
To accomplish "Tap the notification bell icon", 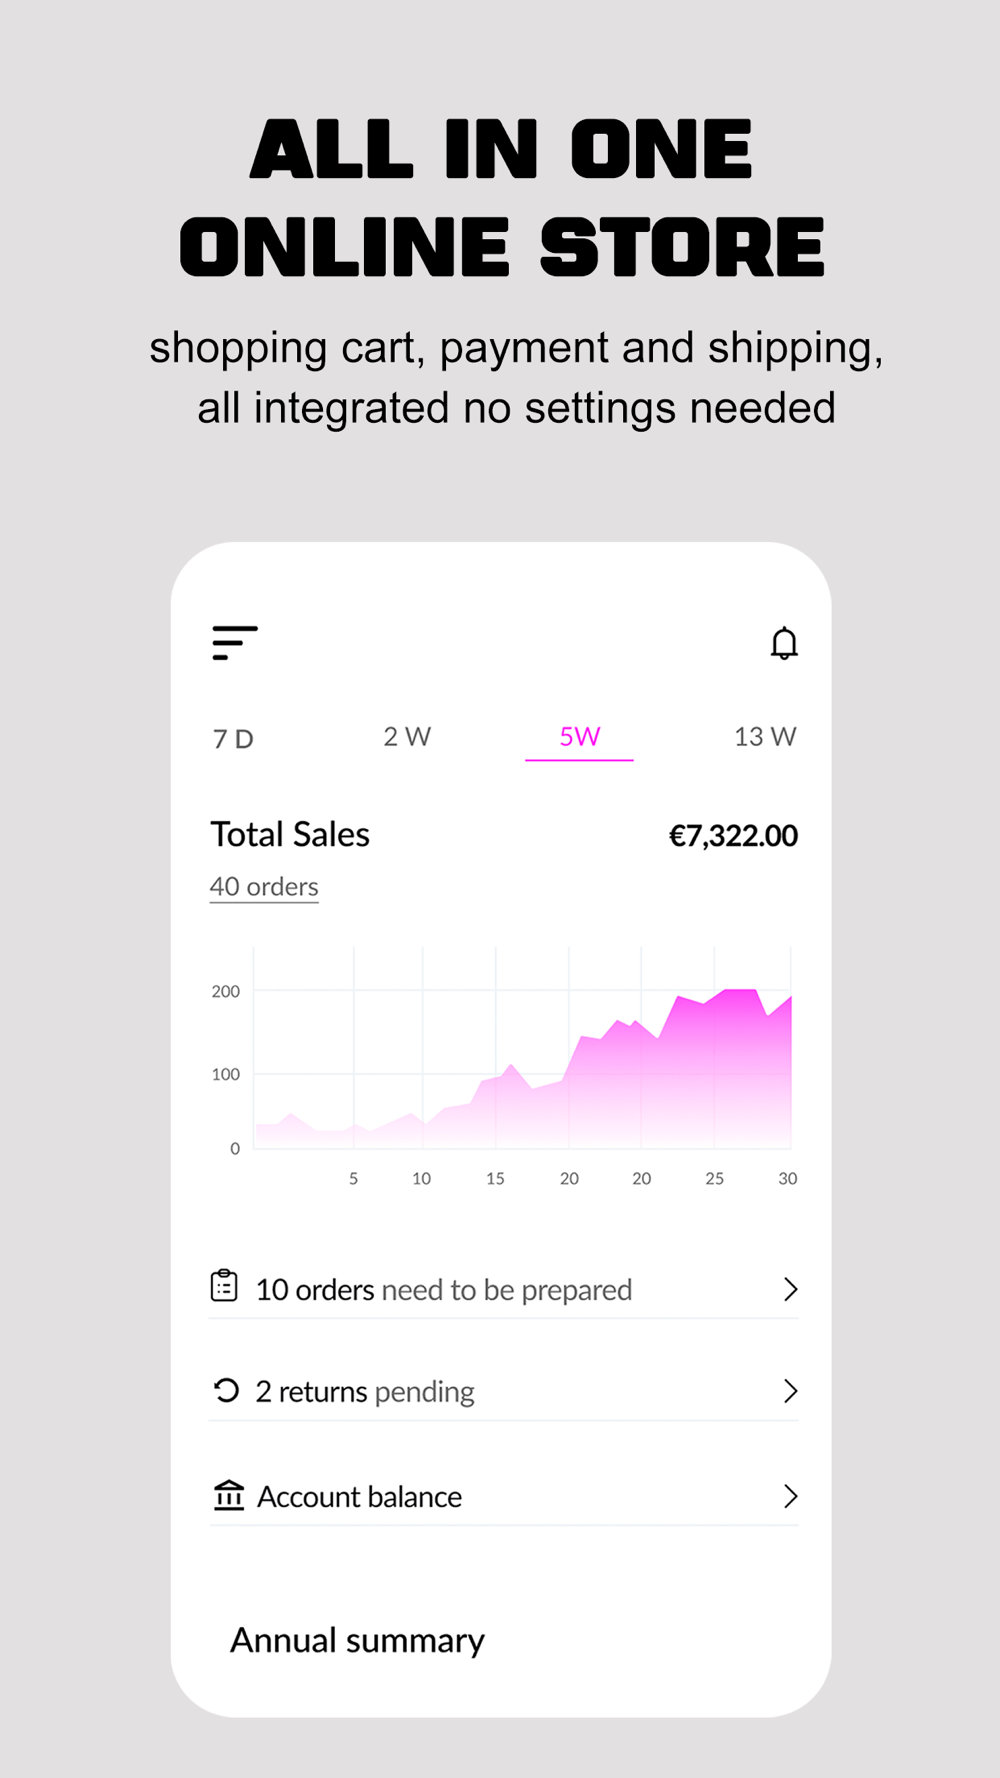I will coord(784,643).
